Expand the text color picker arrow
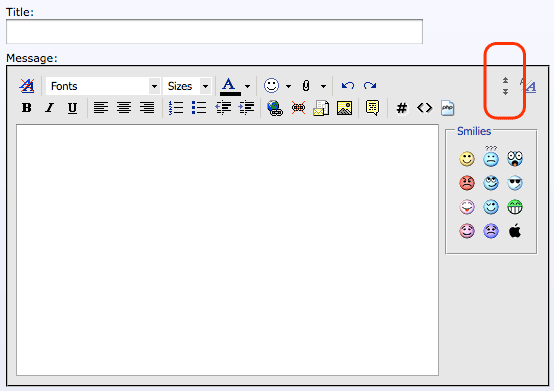Screen dimensions: 554x391 (x=247, y=86)
